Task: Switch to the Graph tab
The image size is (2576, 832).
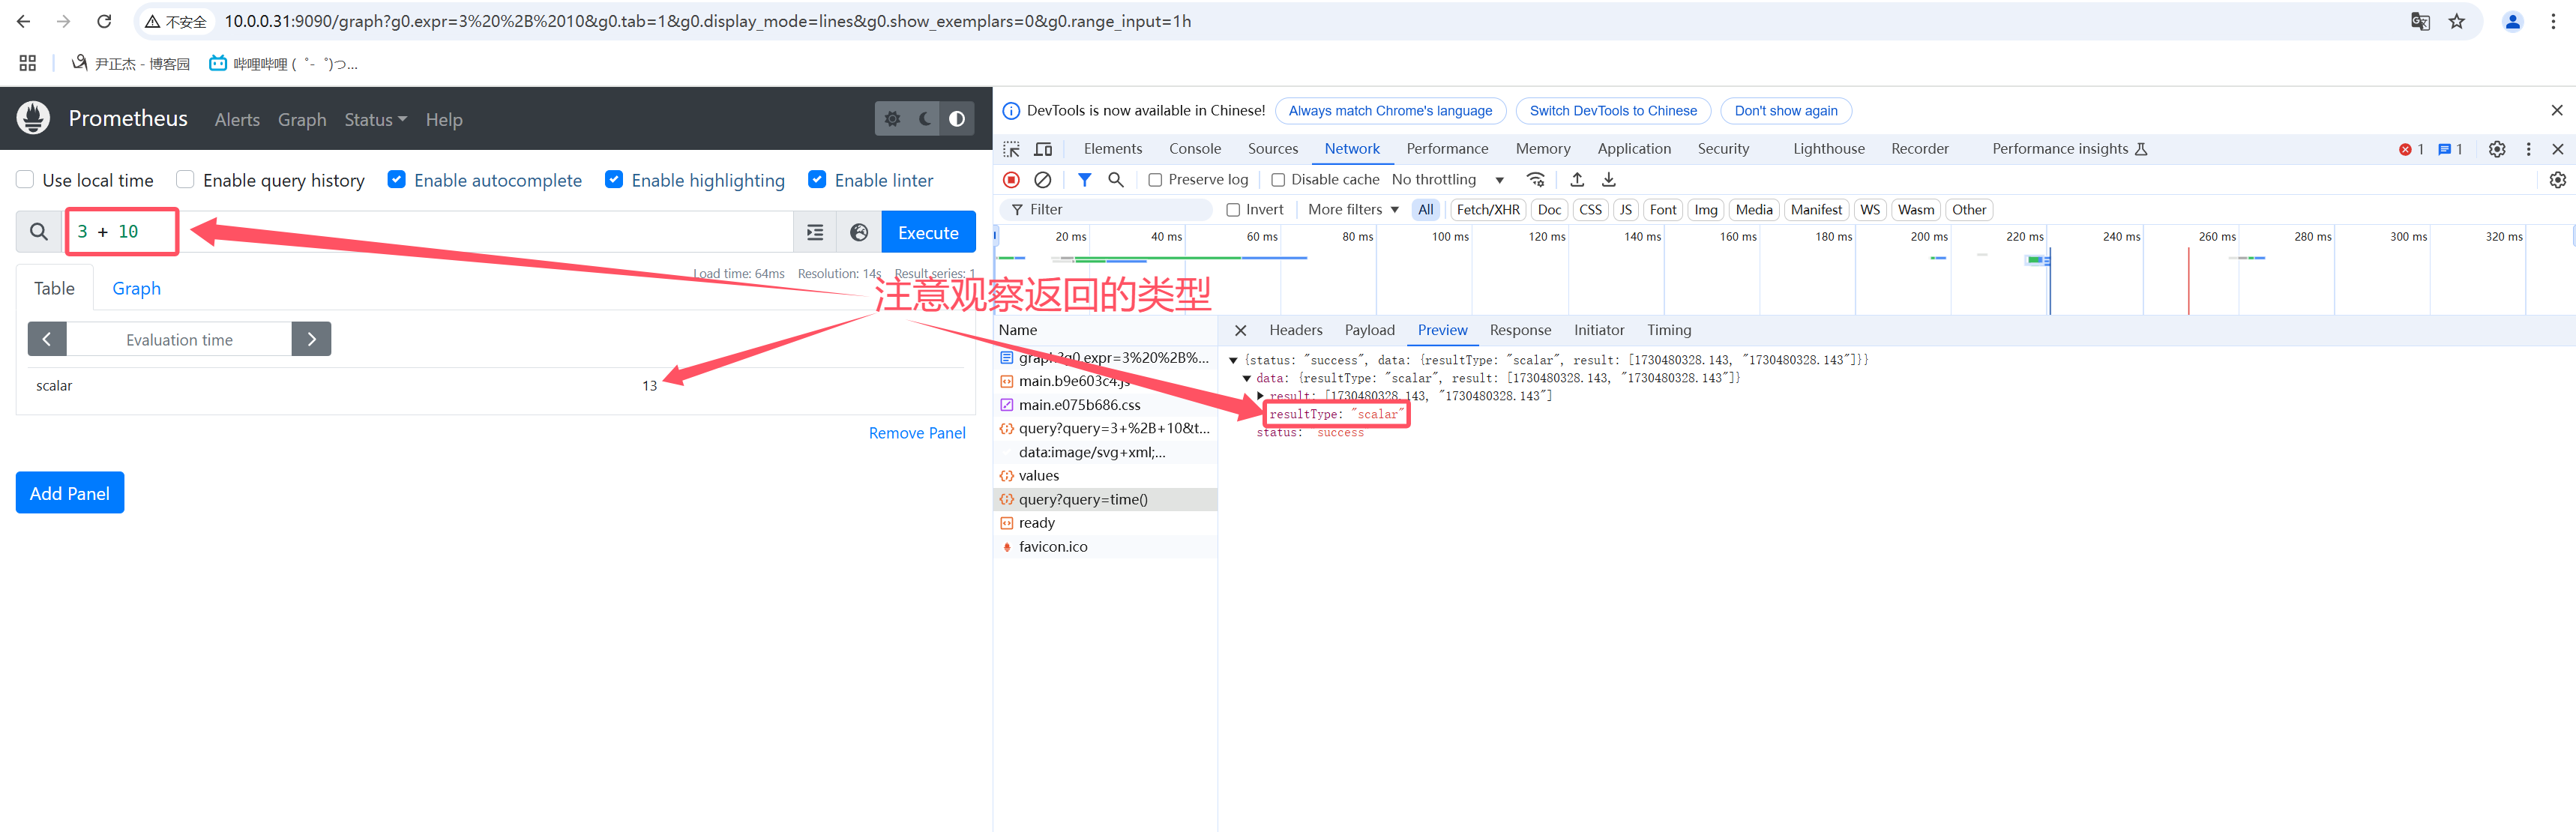Action: pos(136,289)
